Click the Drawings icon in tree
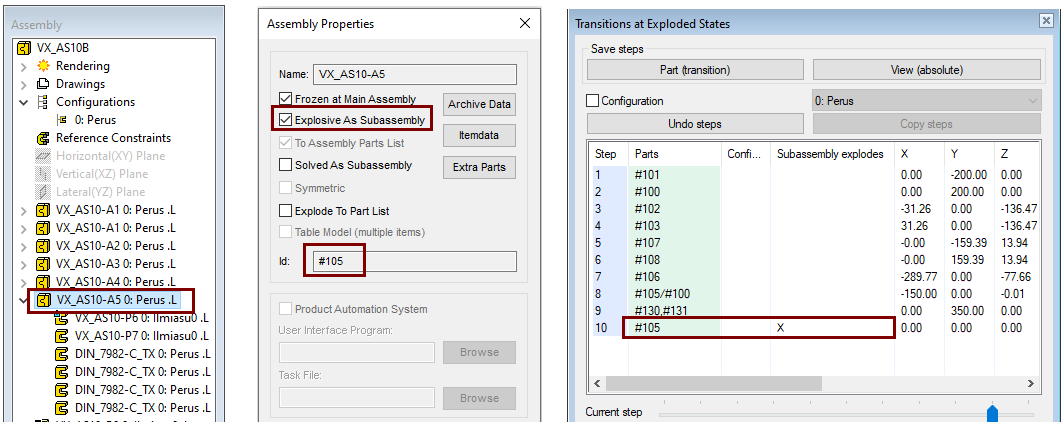The width and height of the screenshot is (1063, 422). (43, 84)
